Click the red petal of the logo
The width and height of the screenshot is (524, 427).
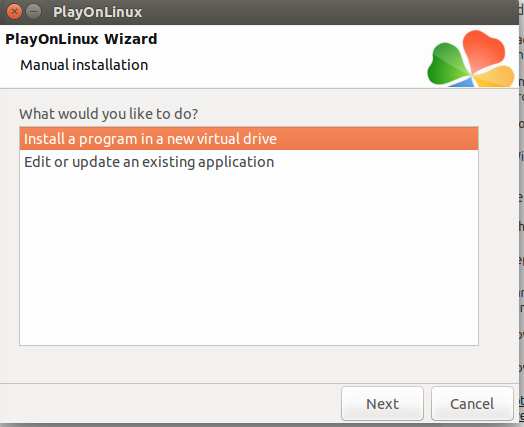(x=484, y=49)
